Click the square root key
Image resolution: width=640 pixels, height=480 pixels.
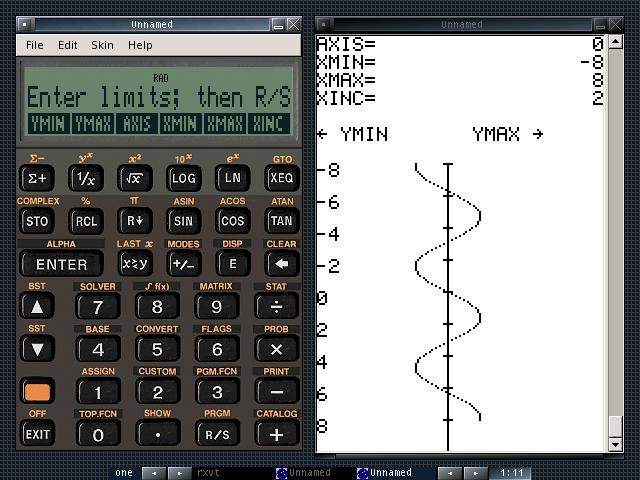135,178
